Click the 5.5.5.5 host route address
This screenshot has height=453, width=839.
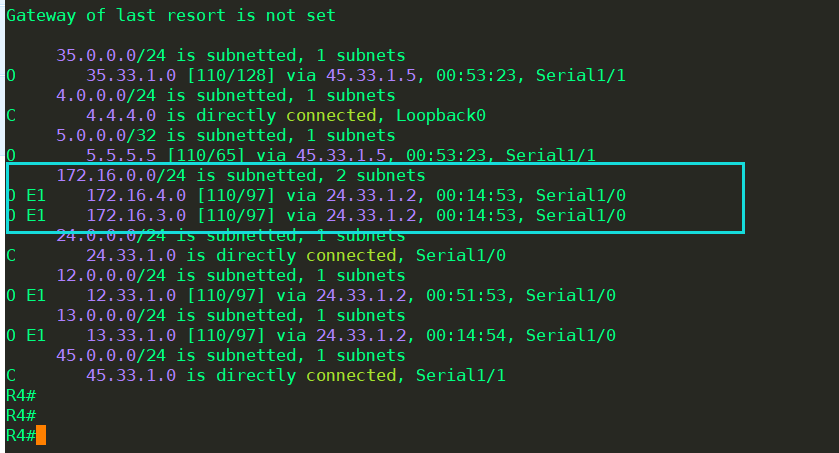(x=121, y=155)
